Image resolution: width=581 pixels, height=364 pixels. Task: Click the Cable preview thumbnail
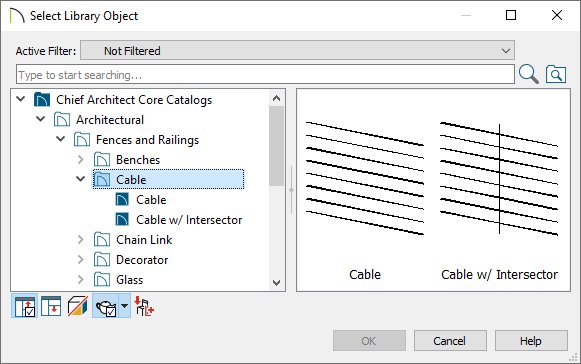pos(365,178)
